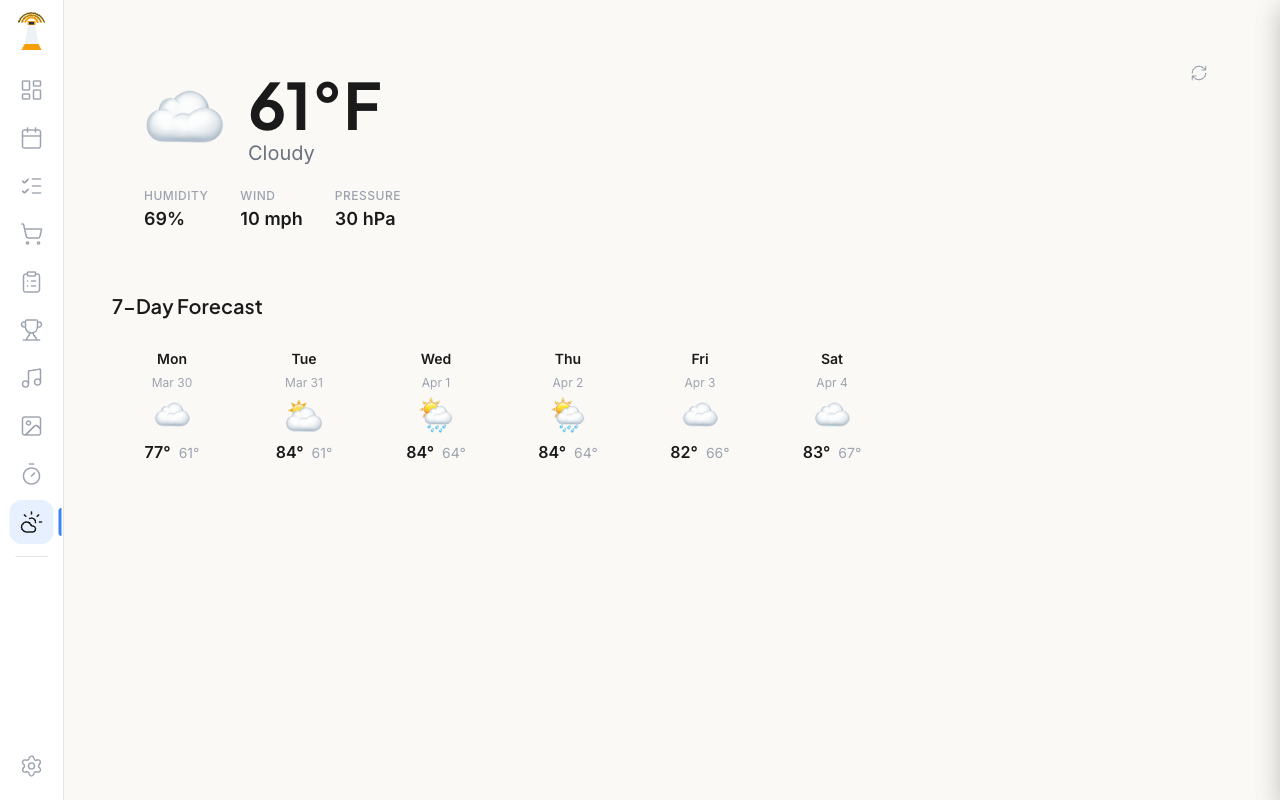
Task: Select Monday Mar 30 forecast
Action: pos(172,405)
